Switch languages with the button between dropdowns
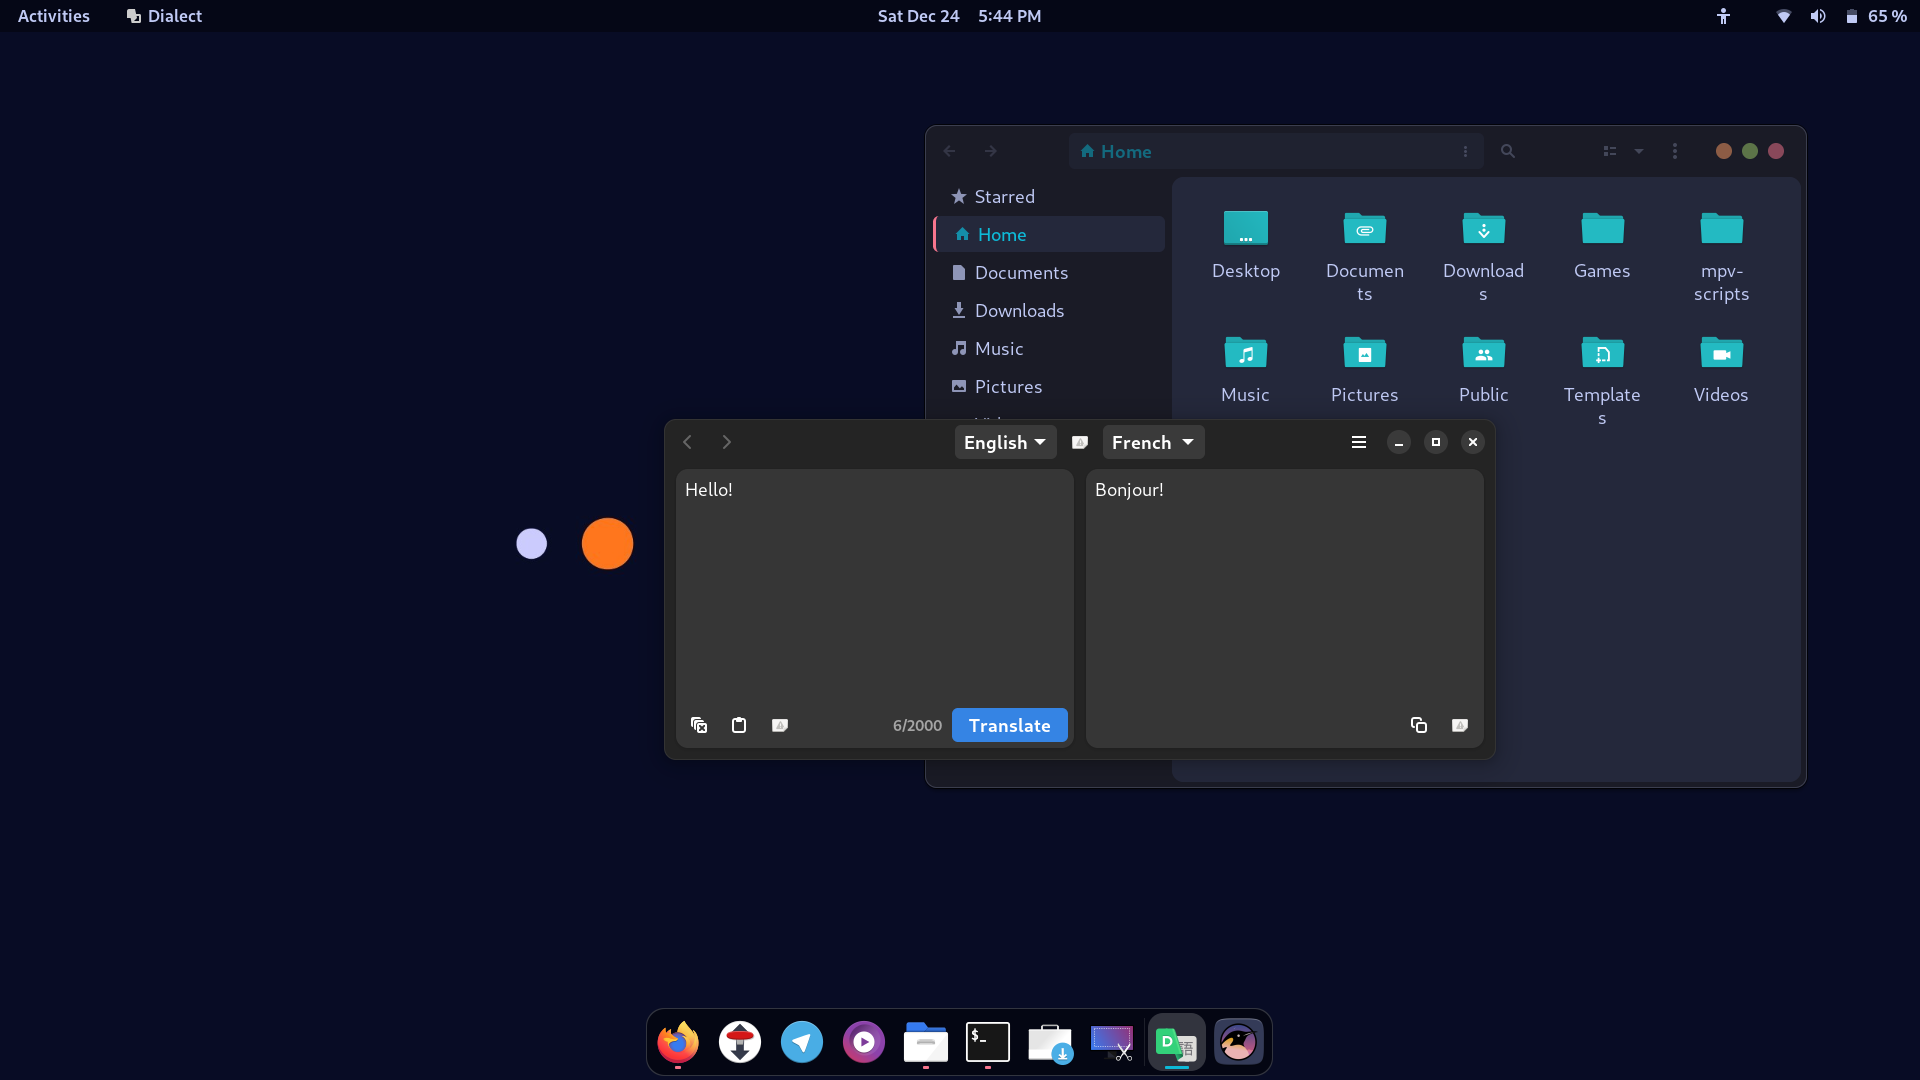Screen dimensions: 1920x1080 pyautogui.click(x=1079, y=442)
